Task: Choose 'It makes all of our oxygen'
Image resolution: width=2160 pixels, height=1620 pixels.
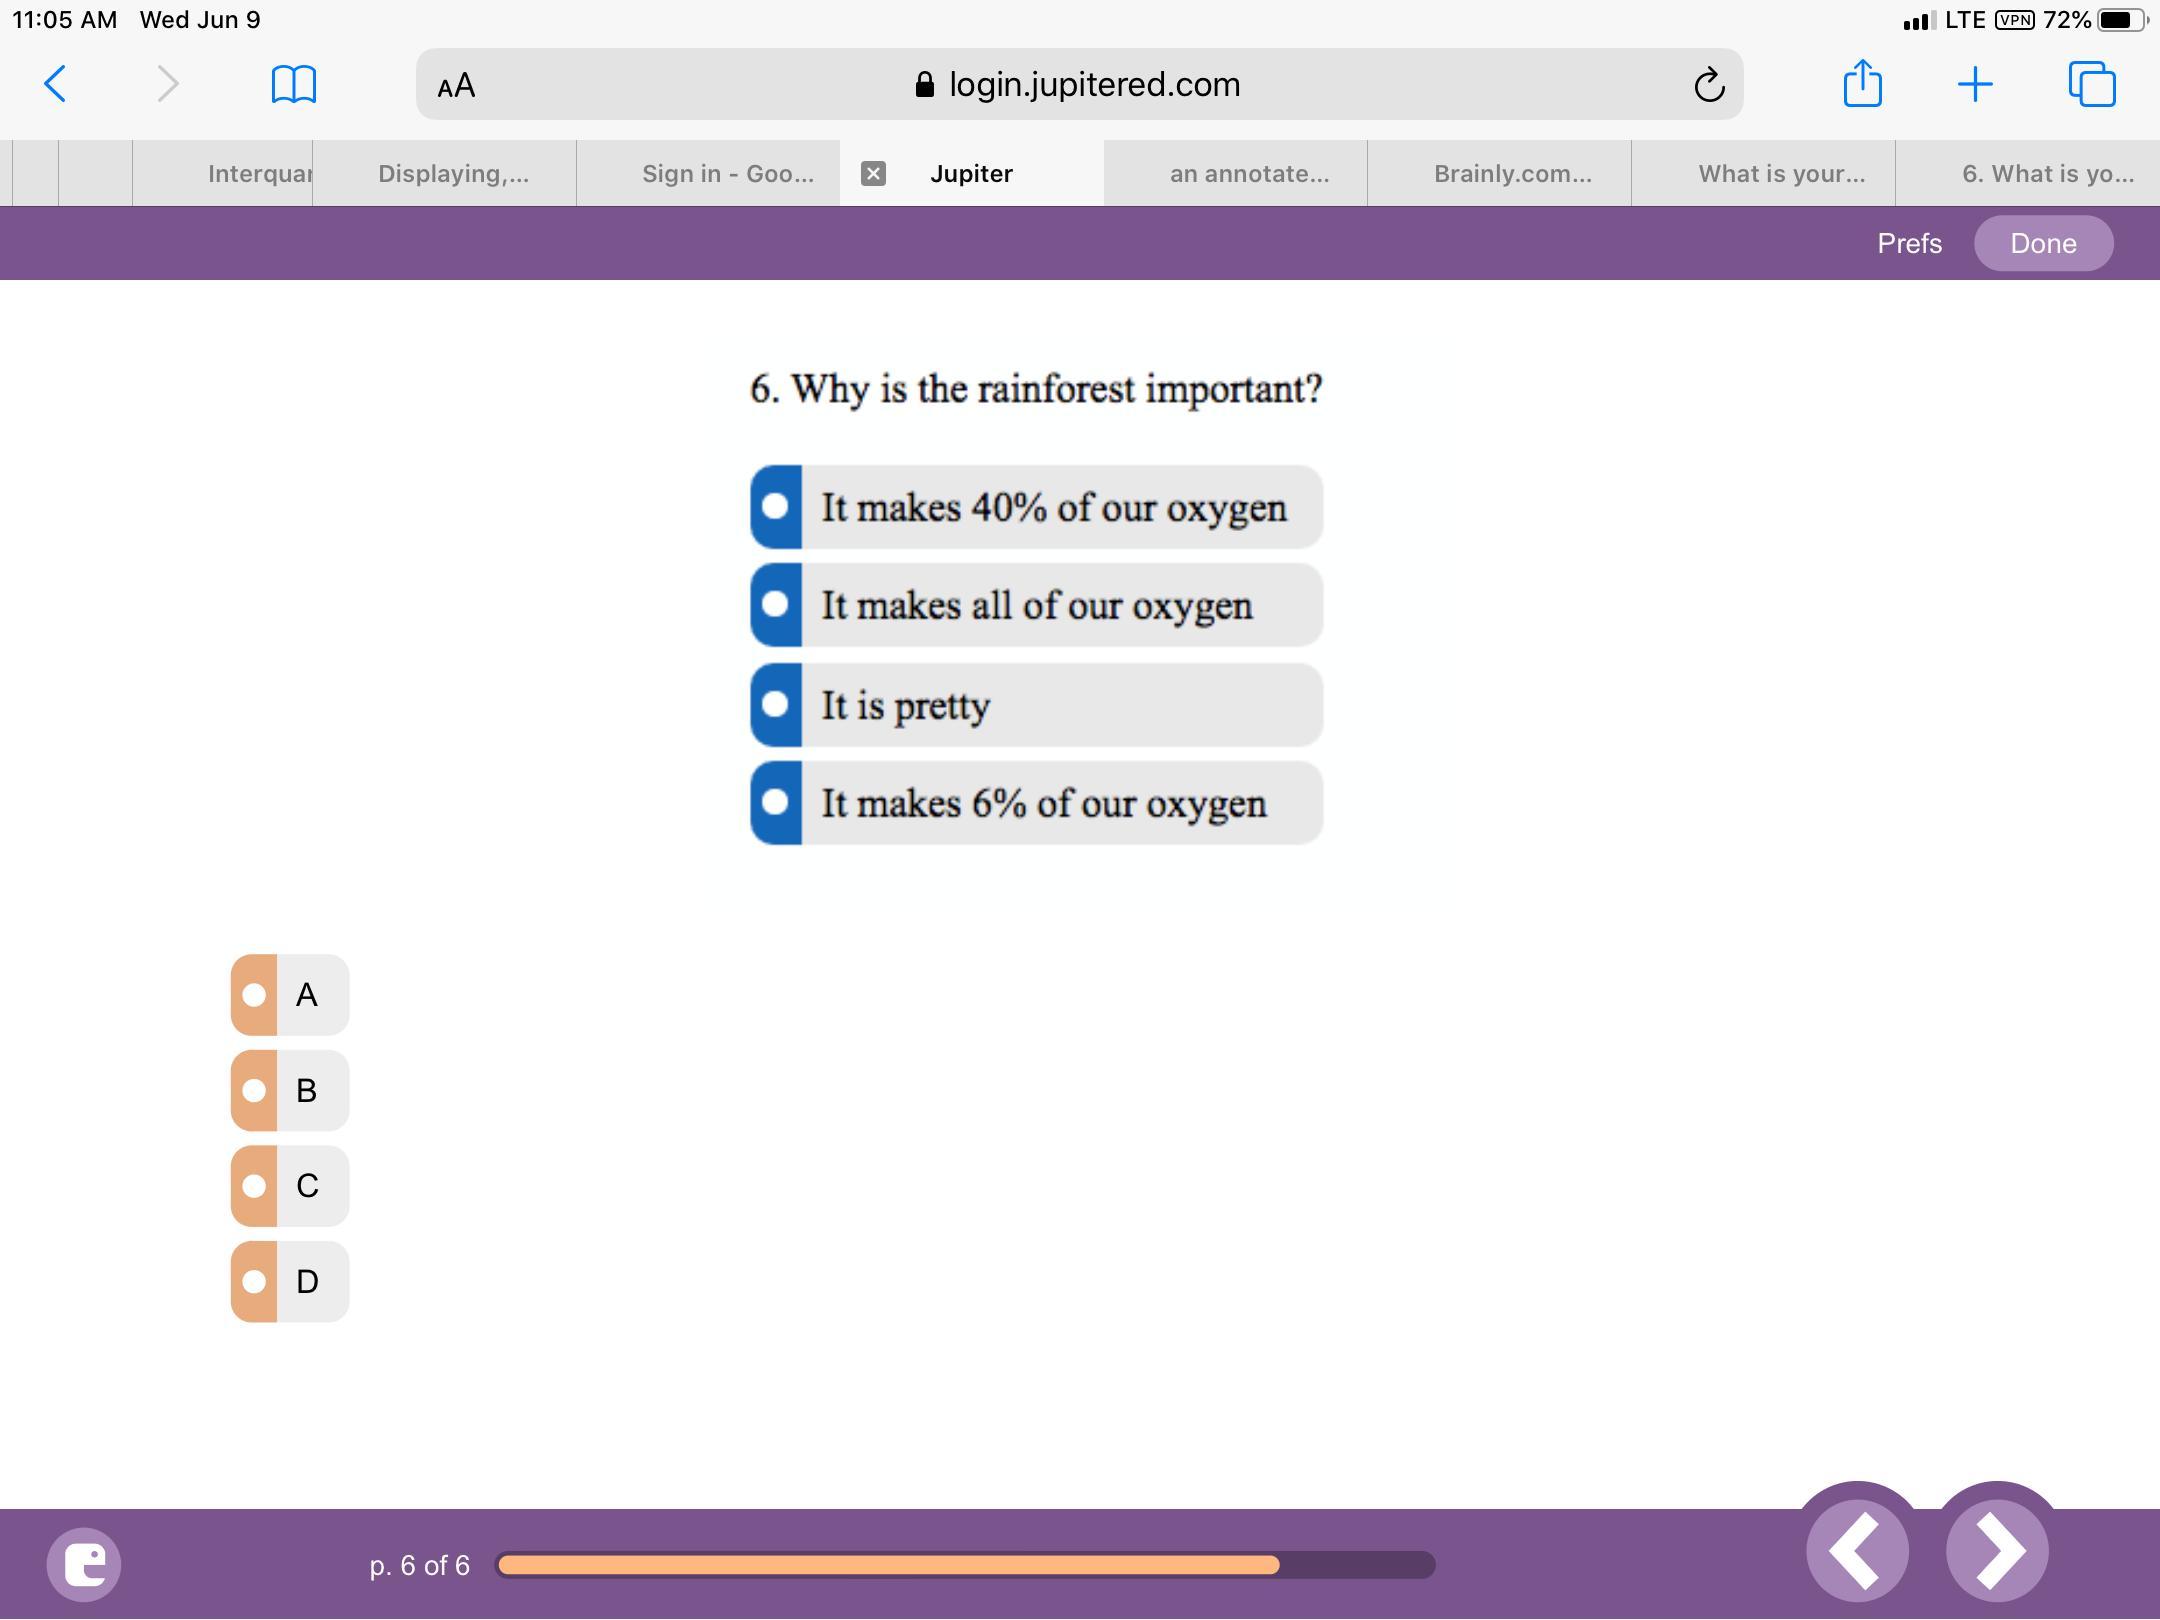Action: [1036, 605]
